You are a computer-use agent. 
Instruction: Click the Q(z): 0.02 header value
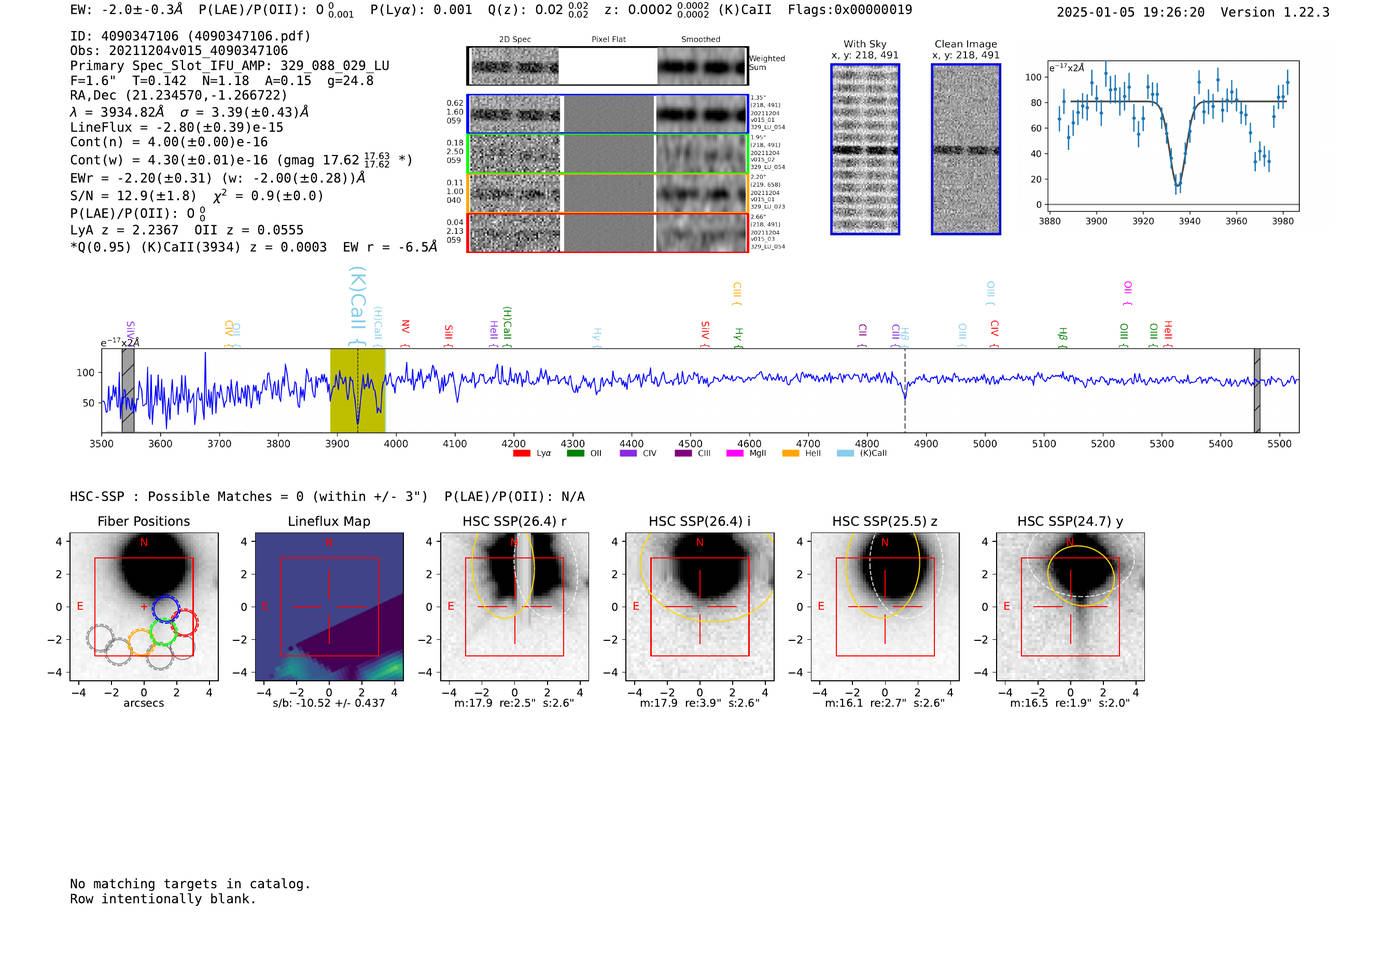(538, 9)
